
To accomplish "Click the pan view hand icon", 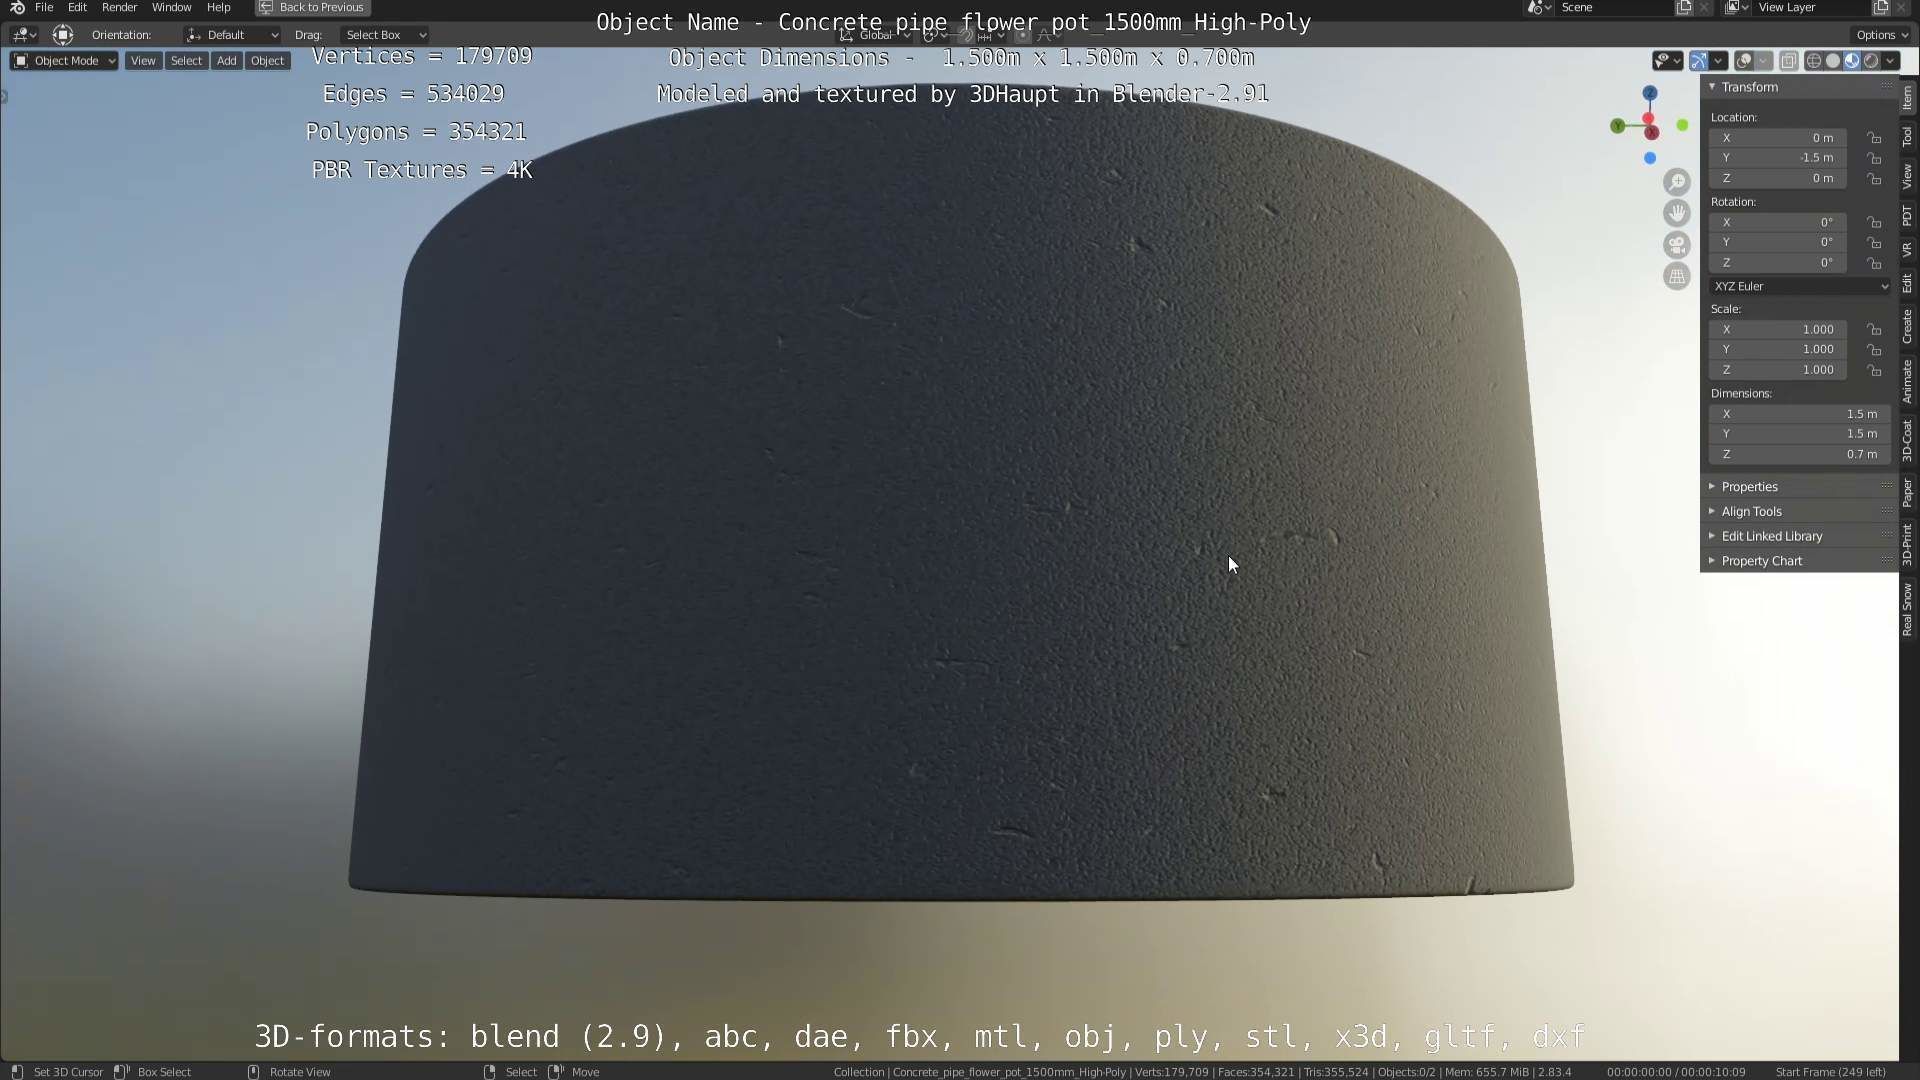I will (1677, 213).
